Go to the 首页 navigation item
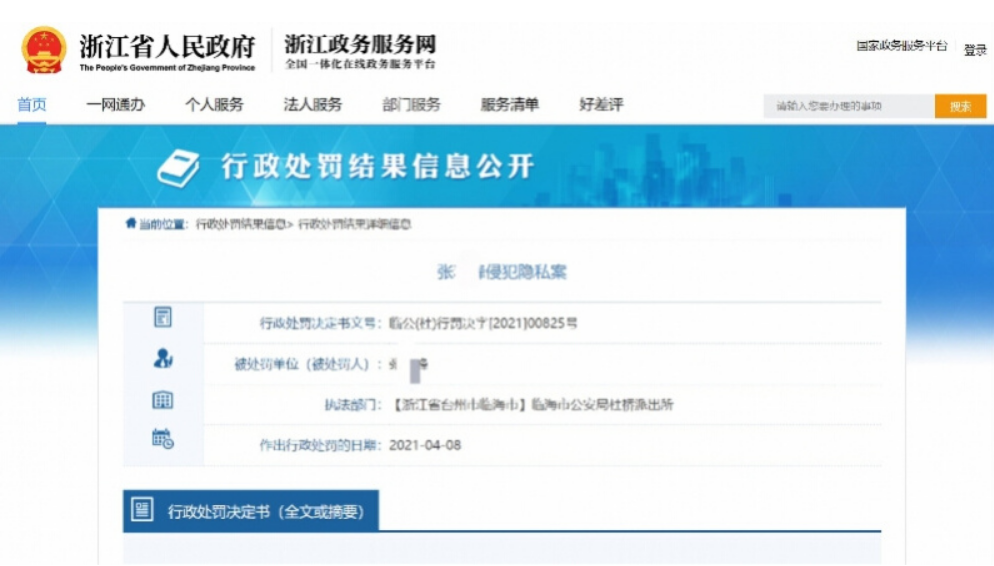Image resolution: width=994 pixels, height=566 pixels. coord(32,105)
